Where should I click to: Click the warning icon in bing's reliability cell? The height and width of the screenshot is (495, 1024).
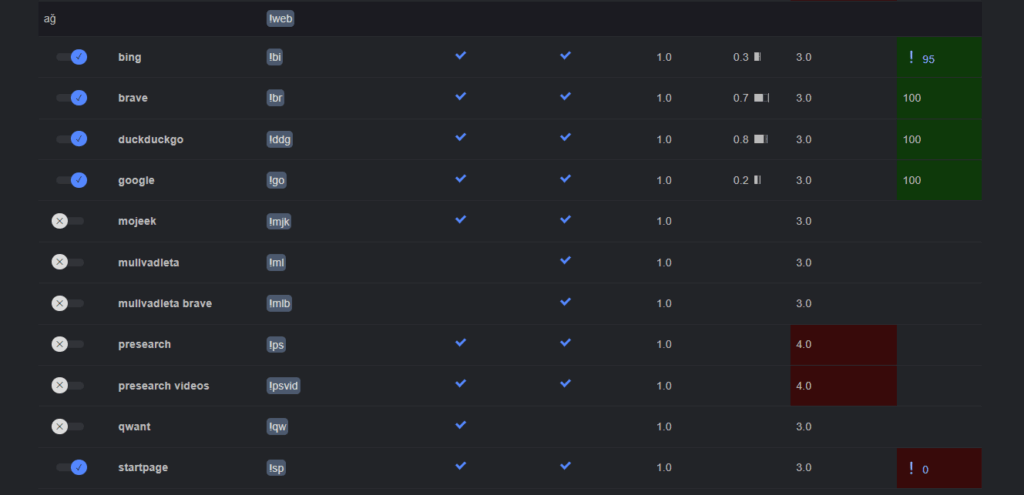tap(911, 58)
